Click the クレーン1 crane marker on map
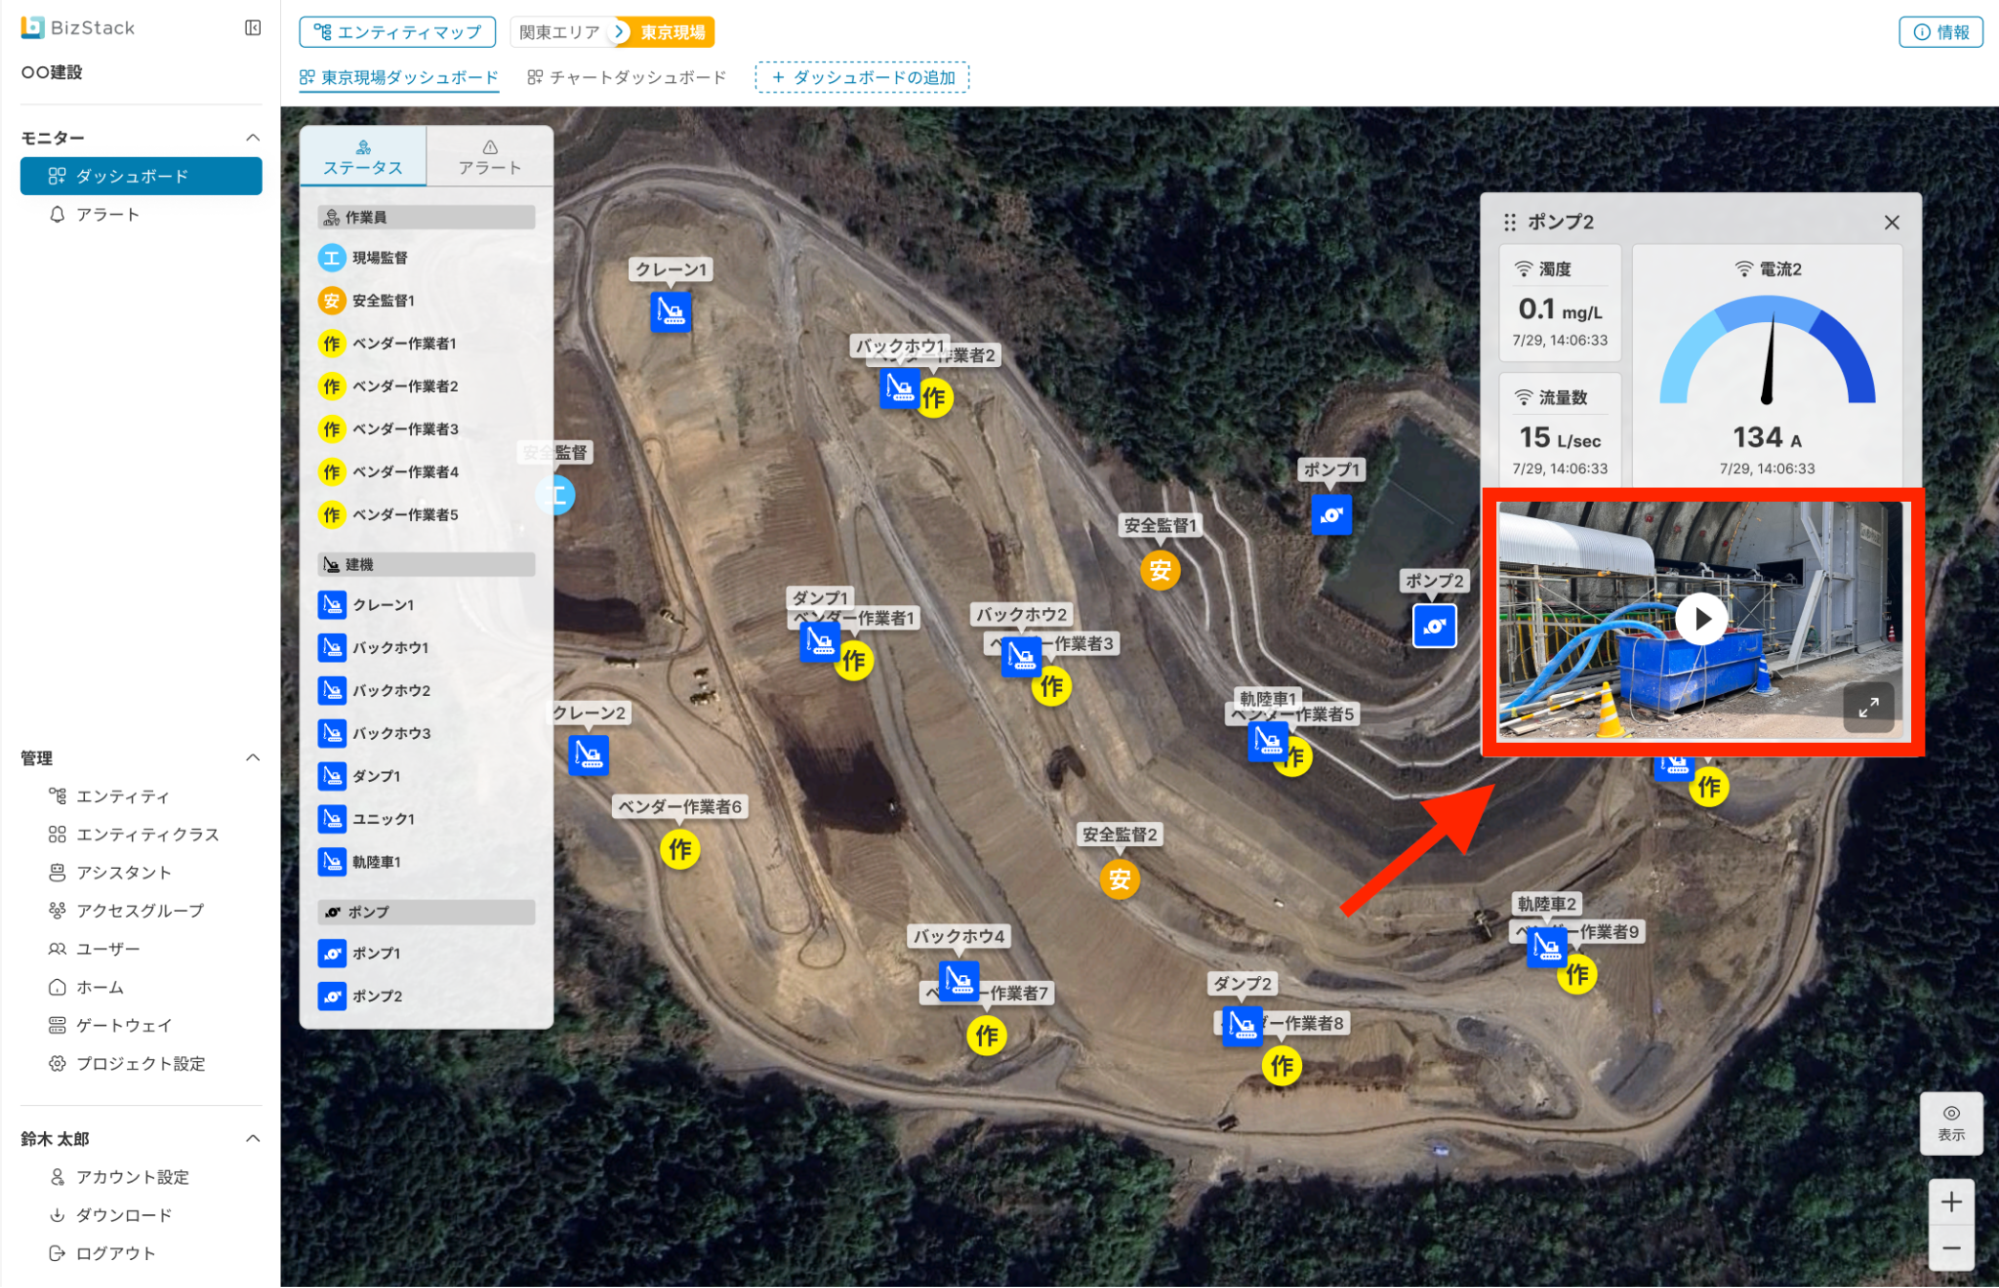Screen dimensions: 1999x1288 (671, 313)
